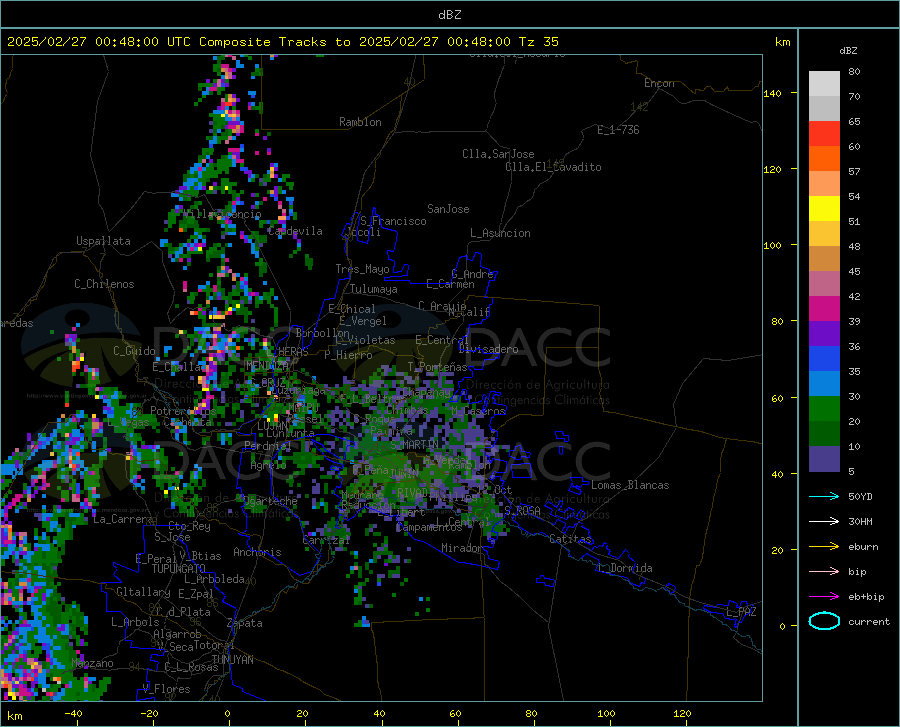This screenshot has height=727, width=900.
Task: Select the light gray 70-80 dBZ swatch
Action: pos(824,84)
